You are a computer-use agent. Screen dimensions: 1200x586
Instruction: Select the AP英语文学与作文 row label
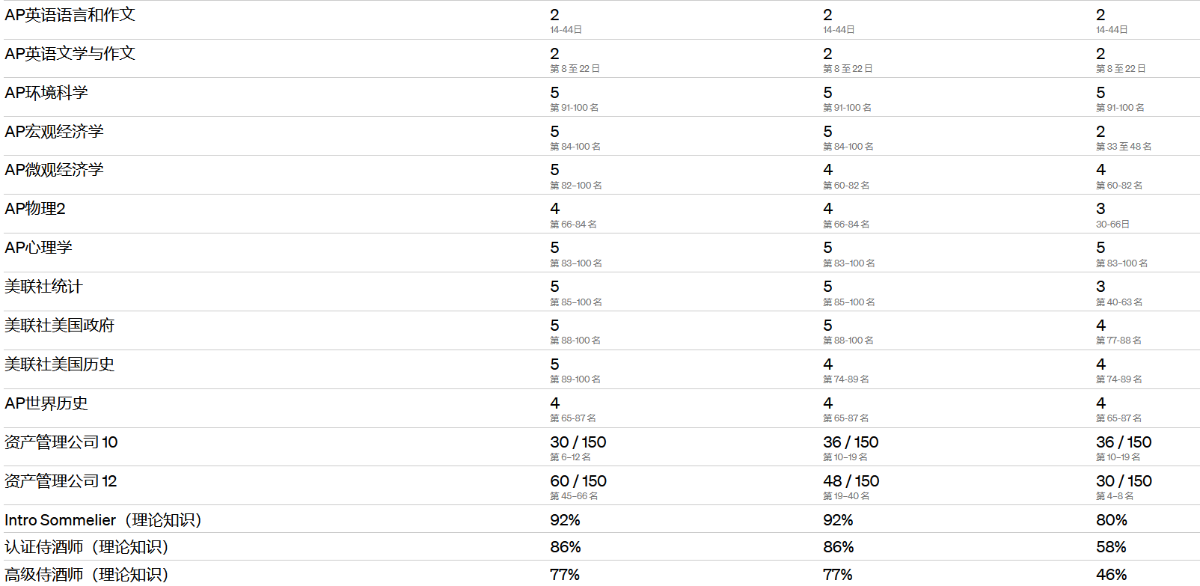pos(70,54)
